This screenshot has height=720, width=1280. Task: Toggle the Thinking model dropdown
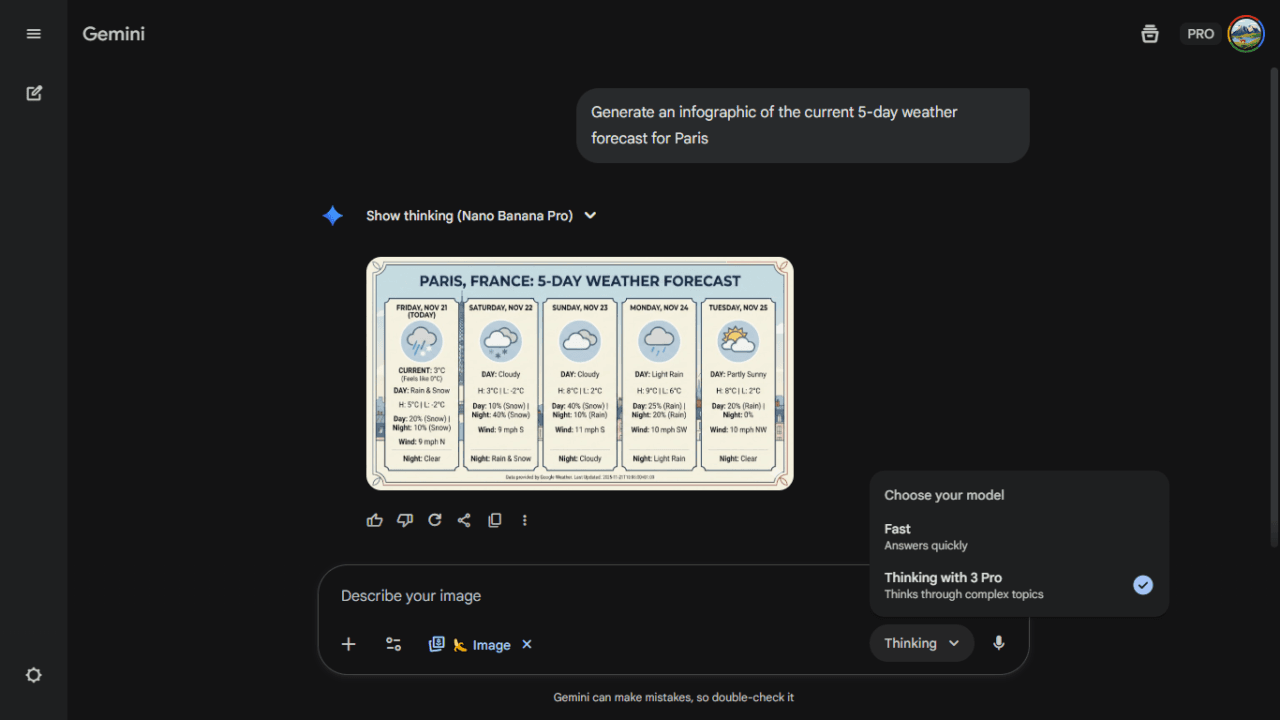tap(921, 643)
